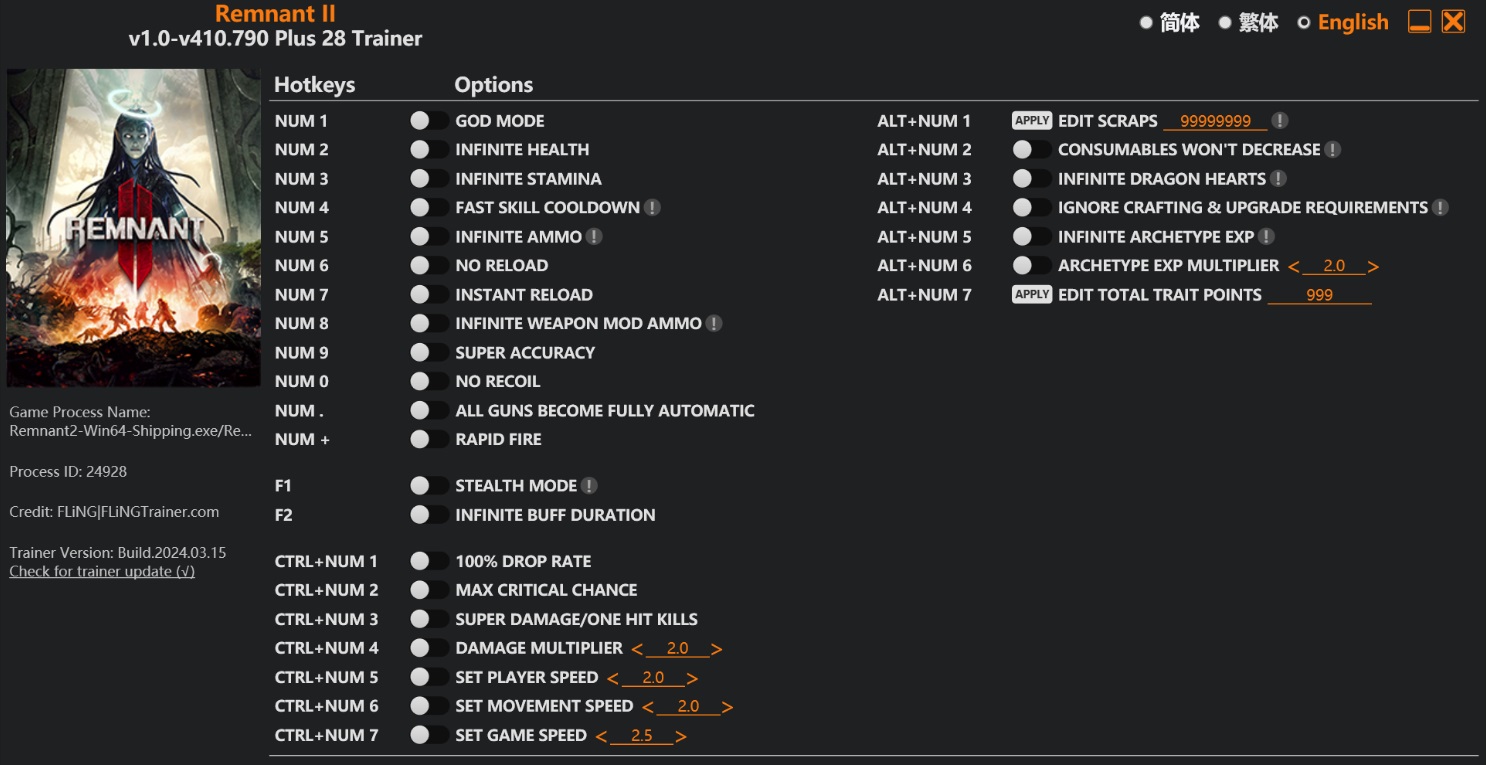This screenshot has width=1486, height=765.
Task: Enable God Mode toggle
Action: click(x=430, y=121)
